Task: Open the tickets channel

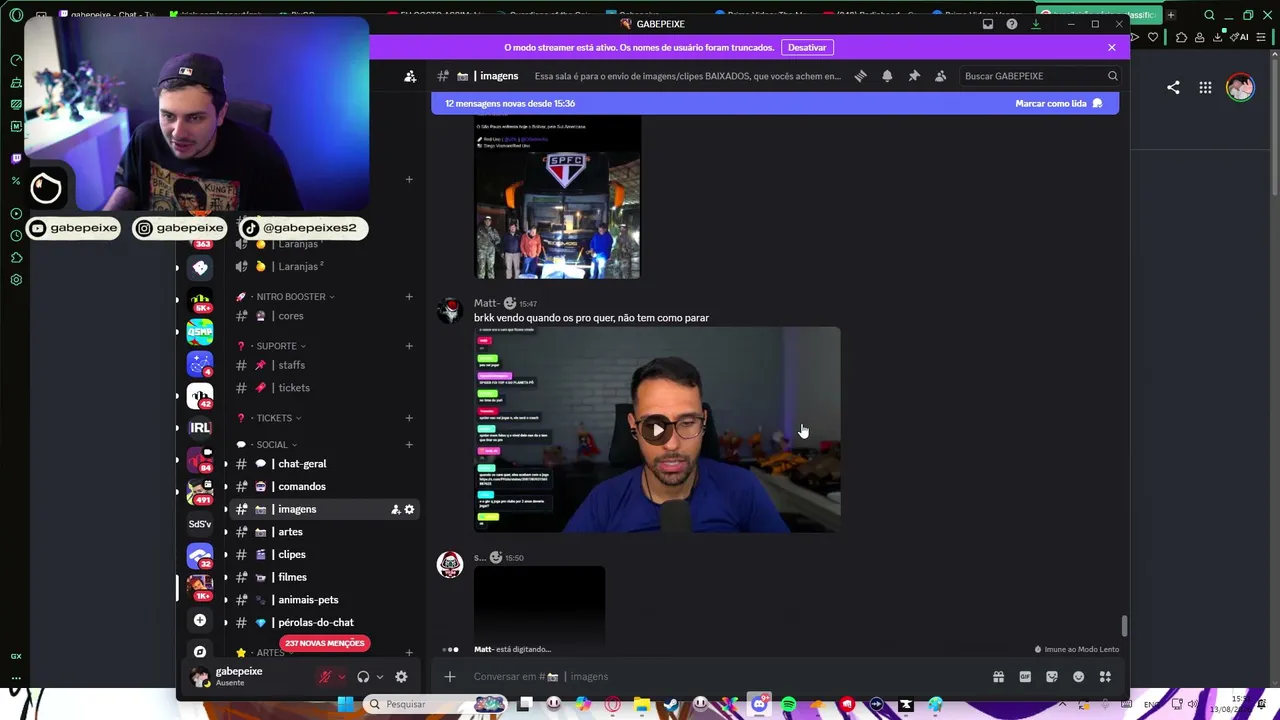Action: (324, 388)
